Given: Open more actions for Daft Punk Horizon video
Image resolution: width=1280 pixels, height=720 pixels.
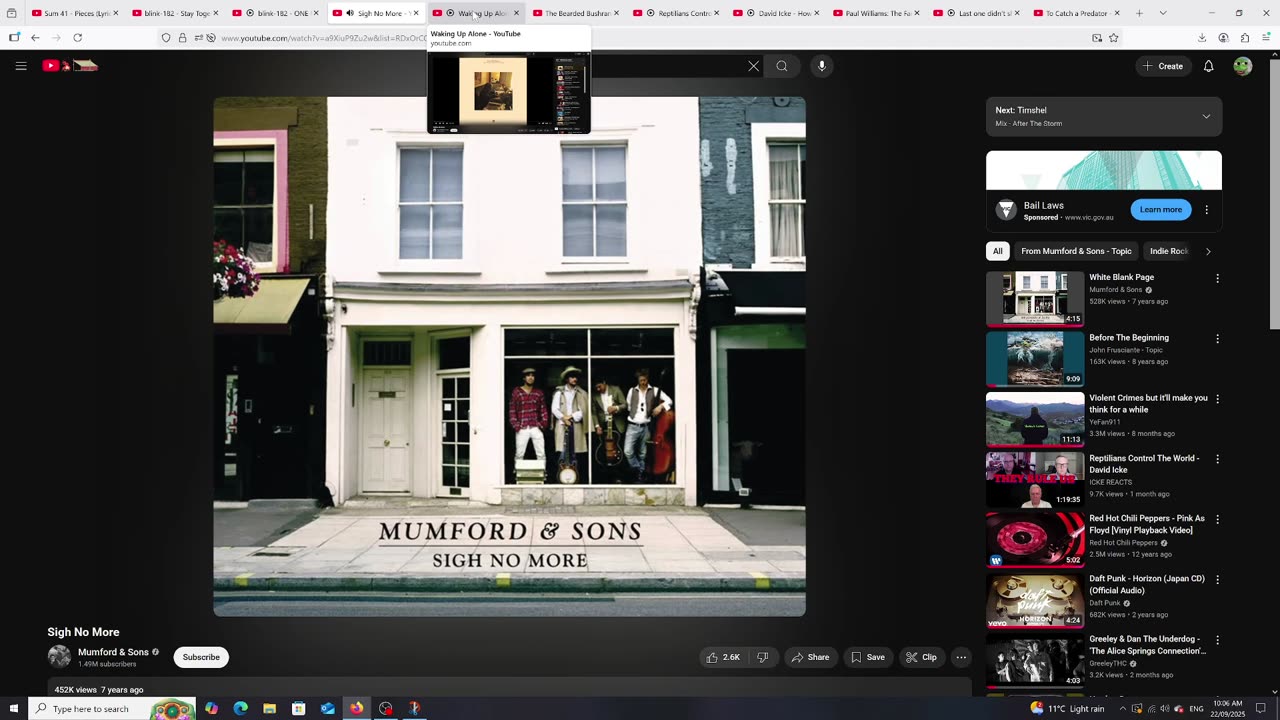Looking at the screenshot, I should [1217, 580].
